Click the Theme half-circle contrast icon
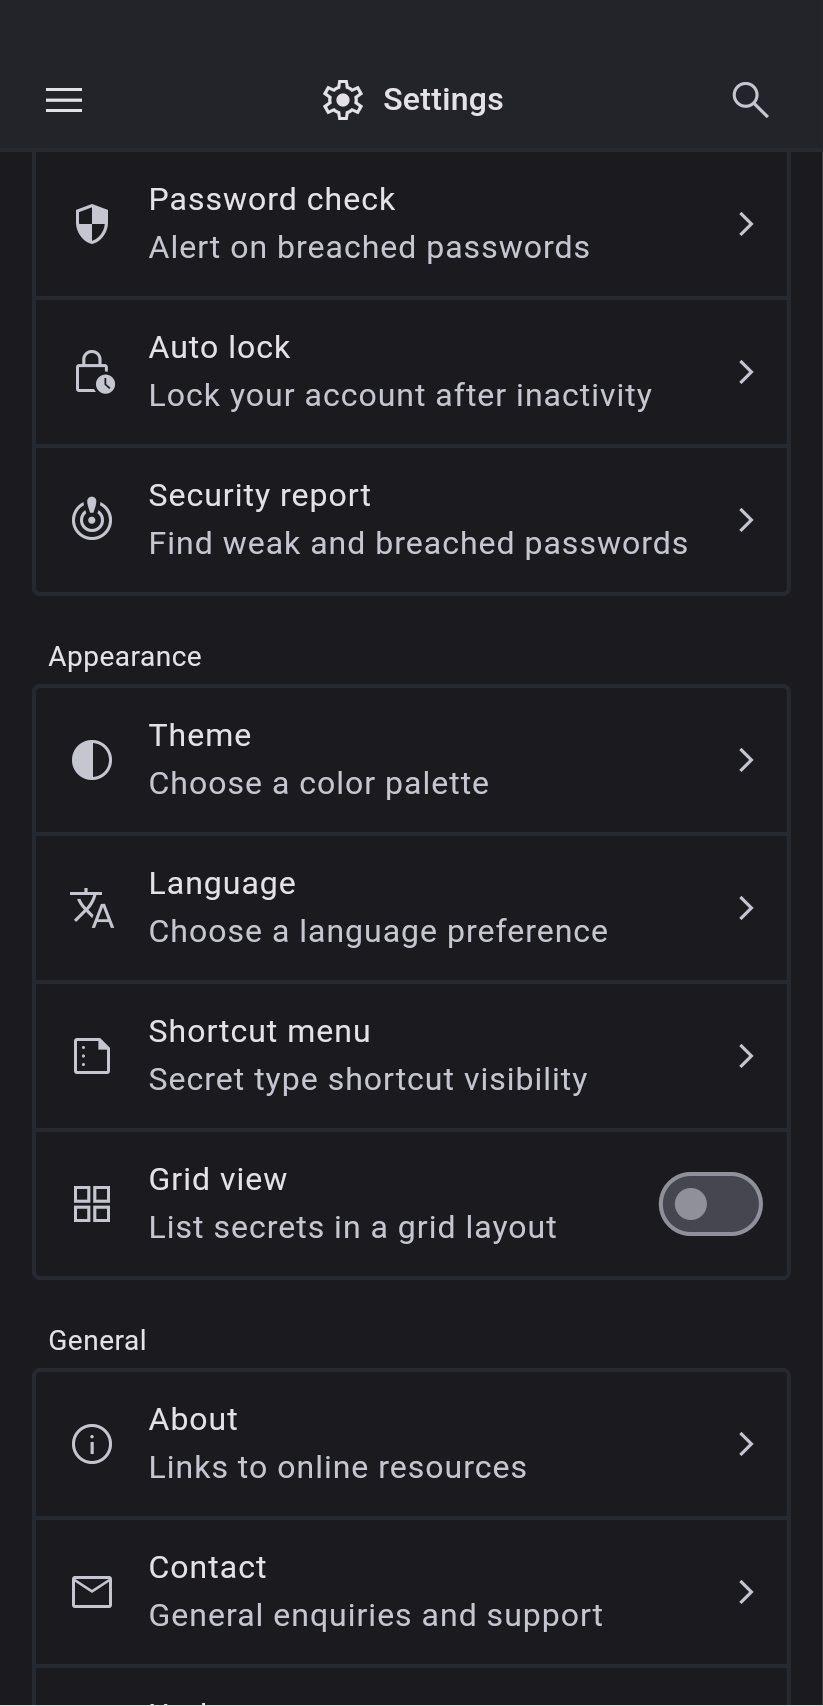Screen dimensions: 823x1706 coord(92,760)
